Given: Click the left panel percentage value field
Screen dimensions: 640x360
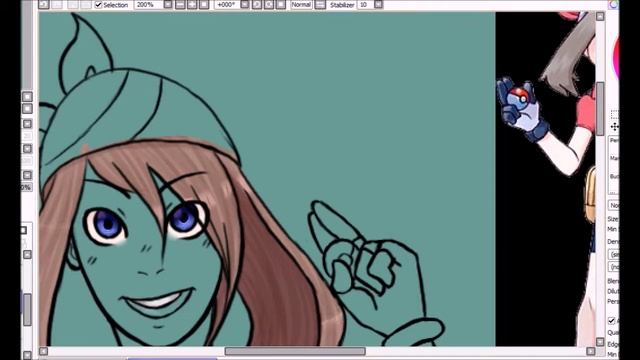Looking at the screenshot, I should point(26,187).
